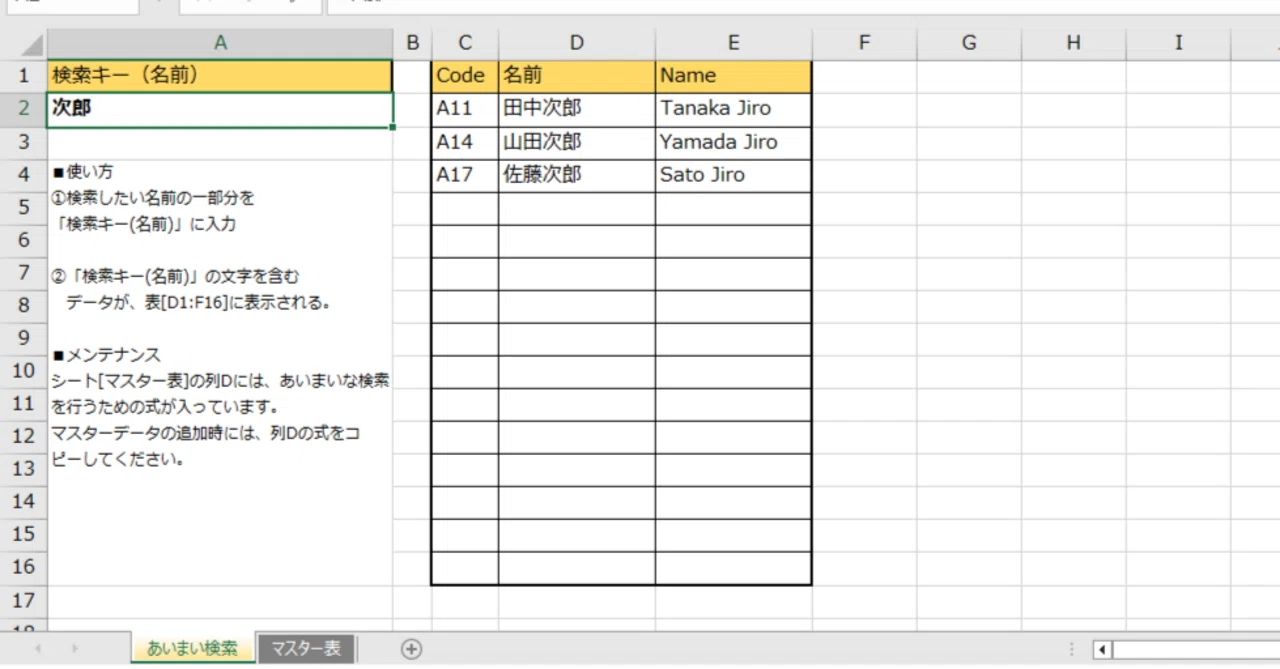The image size is (1280, 669).
Task: Select row 5 header
Action: coord(23,208)
